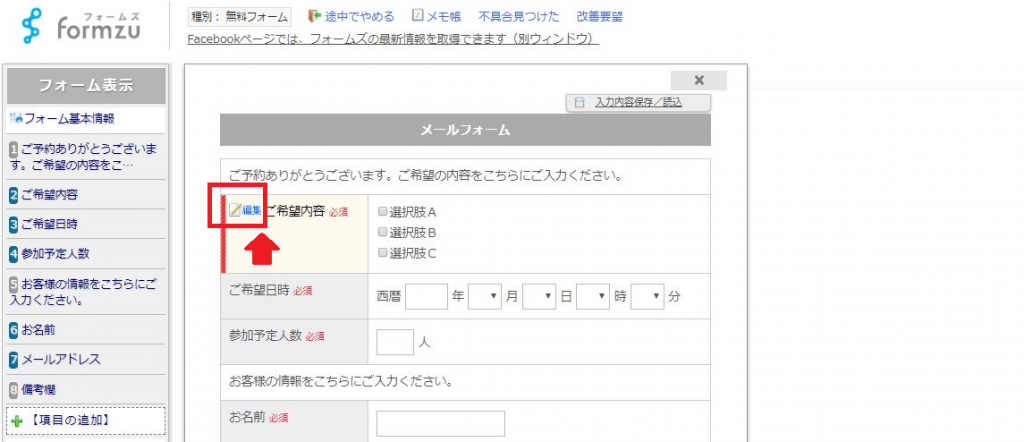Toggle the 選択肢C checkbox
This screenshot has height=442, width=1024.
click(383, 253)
